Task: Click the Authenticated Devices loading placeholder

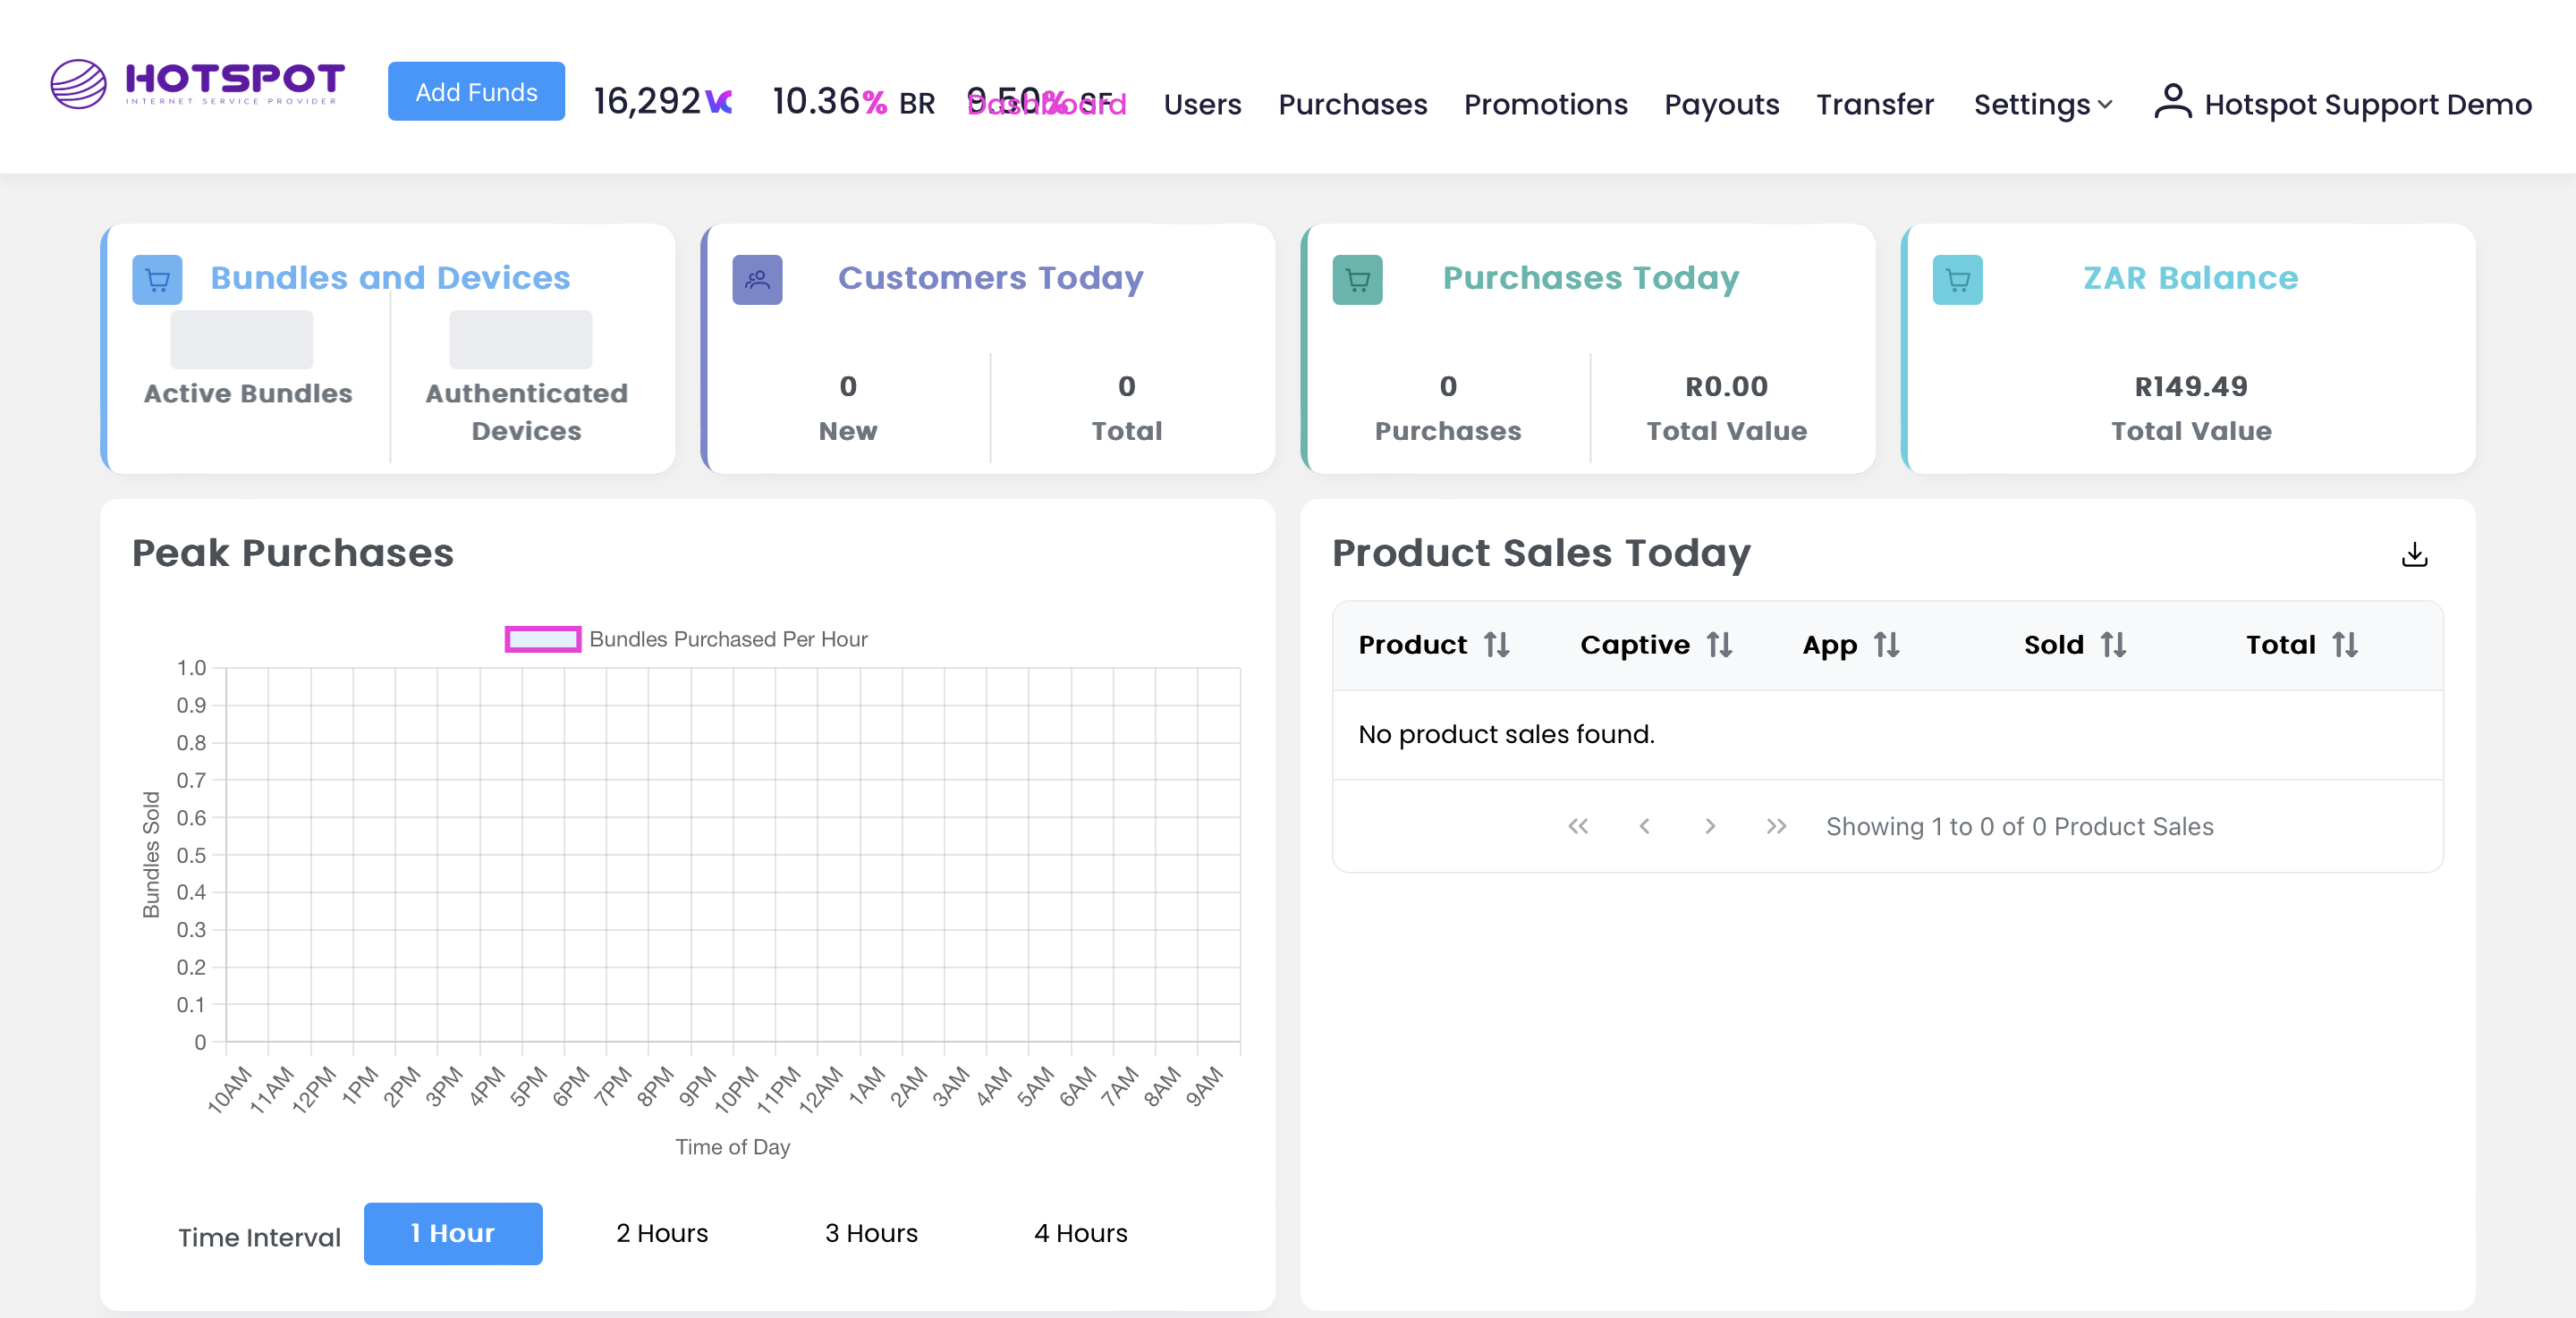Action: tap(520, 339)
